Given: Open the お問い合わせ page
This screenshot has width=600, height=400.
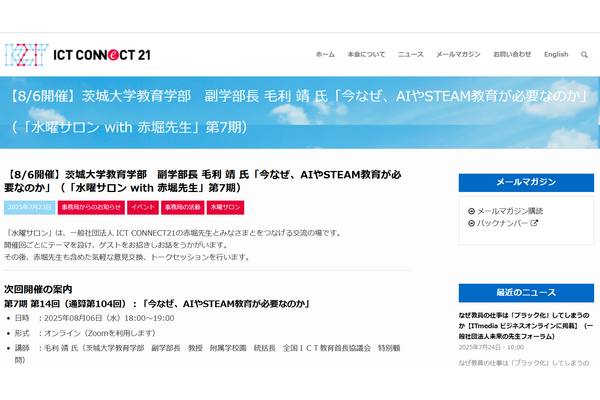Looking at the screenshot, I should point(512,54).
